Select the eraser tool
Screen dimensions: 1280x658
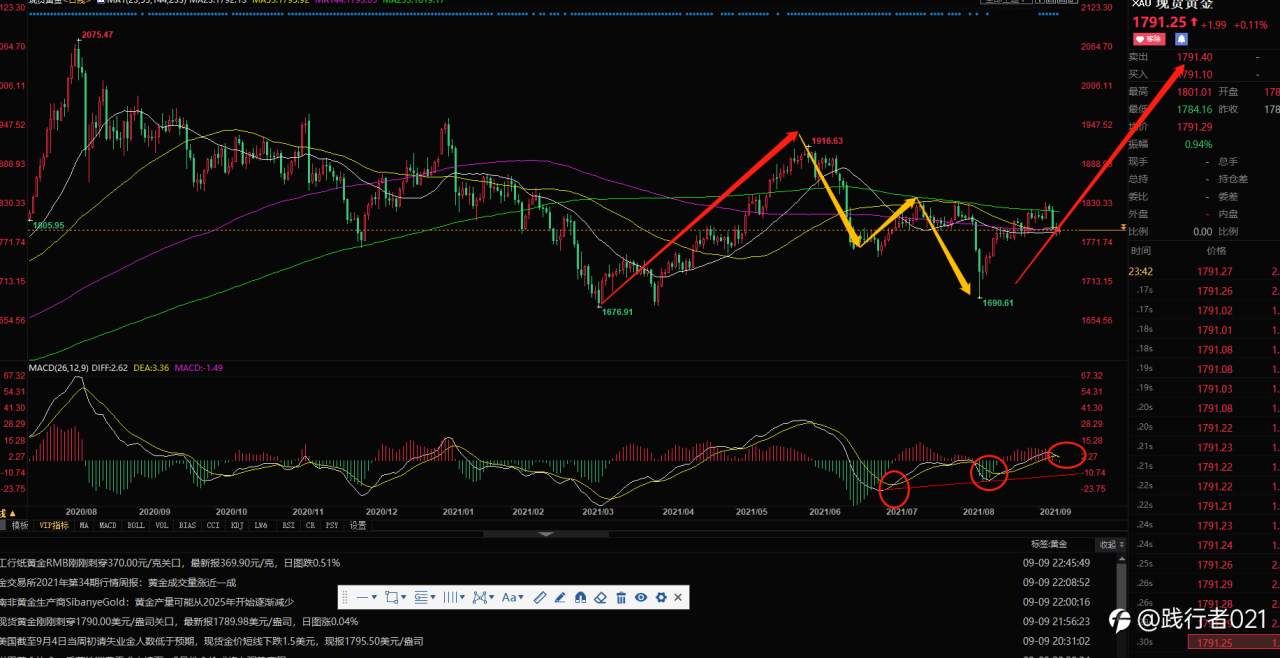(x=600, y=597)
